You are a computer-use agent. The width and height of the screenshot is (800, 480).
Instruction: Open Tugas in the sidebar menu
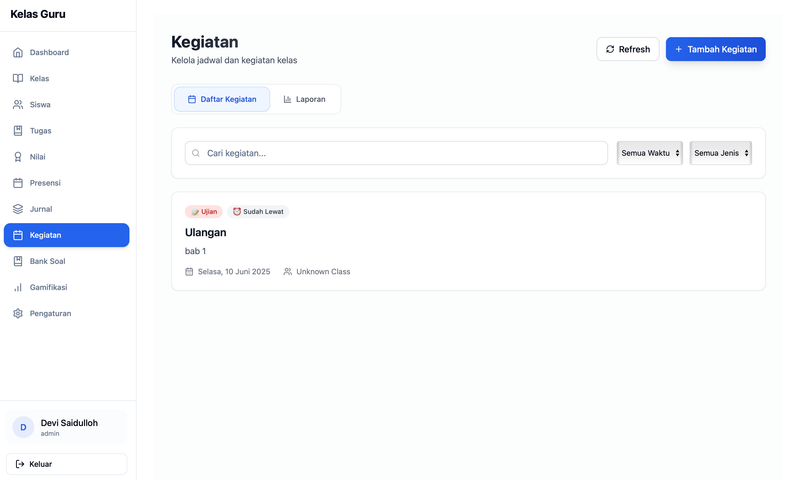(40, 131)
